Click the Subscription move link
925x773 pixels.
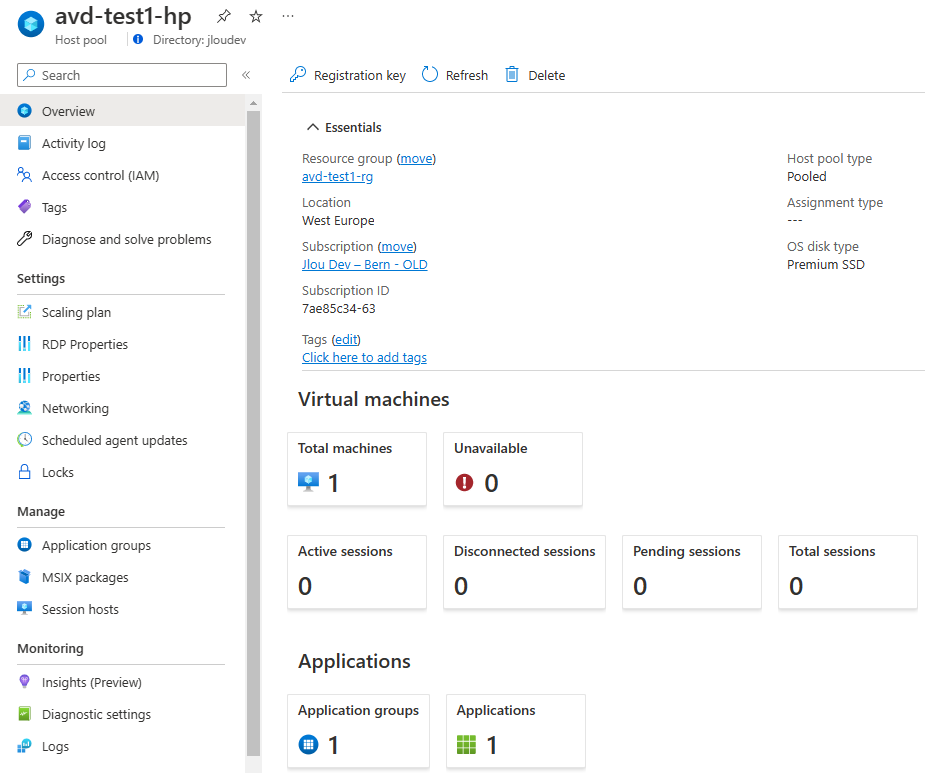pyautogui.click(x=397, y=246)
